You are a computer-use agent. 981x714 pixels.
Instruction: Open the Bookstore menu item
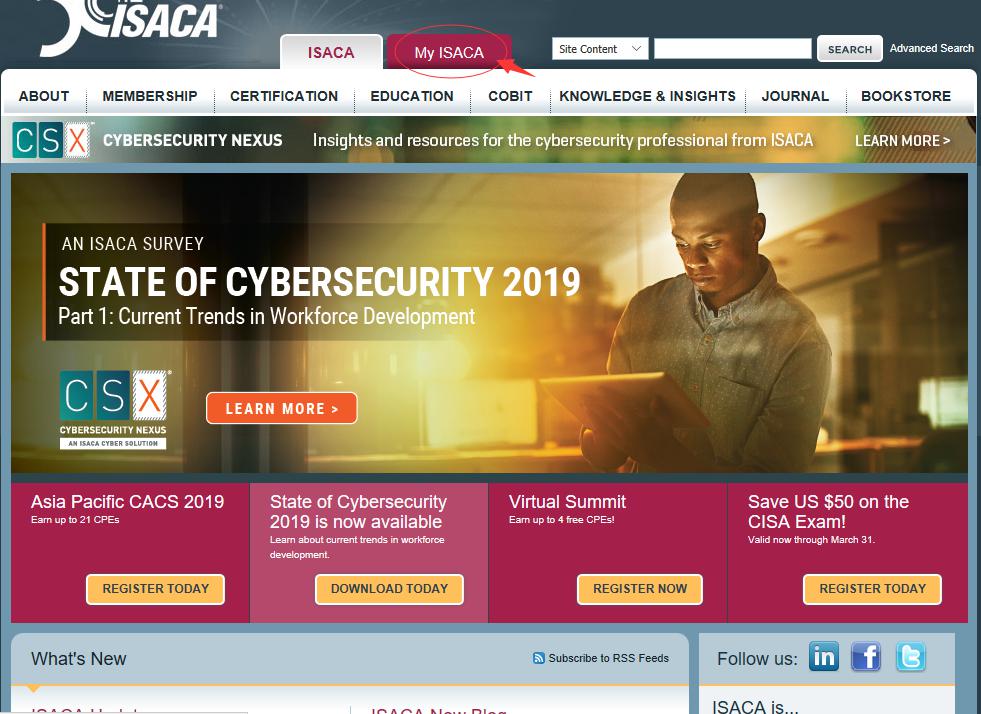point(905,96)
